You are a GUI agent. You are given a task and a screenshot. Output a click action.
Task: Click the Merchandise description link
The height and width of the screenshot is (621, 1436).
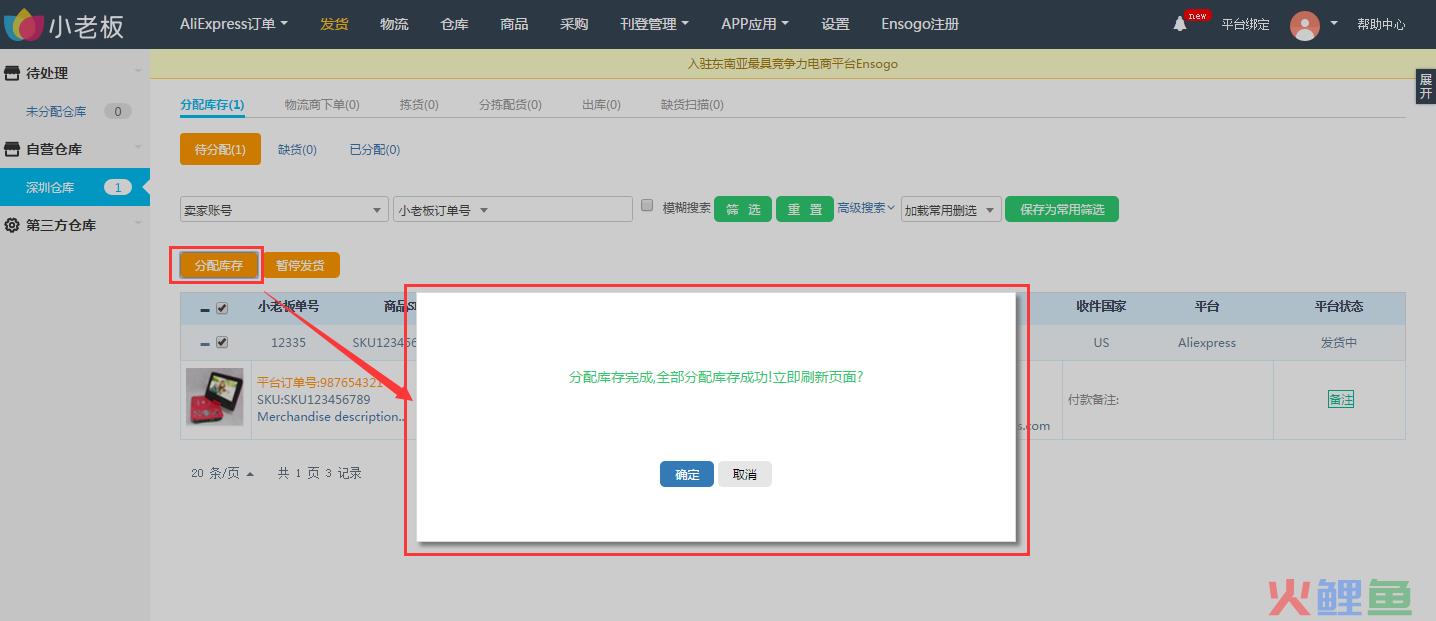pyautogui.click(x=331, y=417)
